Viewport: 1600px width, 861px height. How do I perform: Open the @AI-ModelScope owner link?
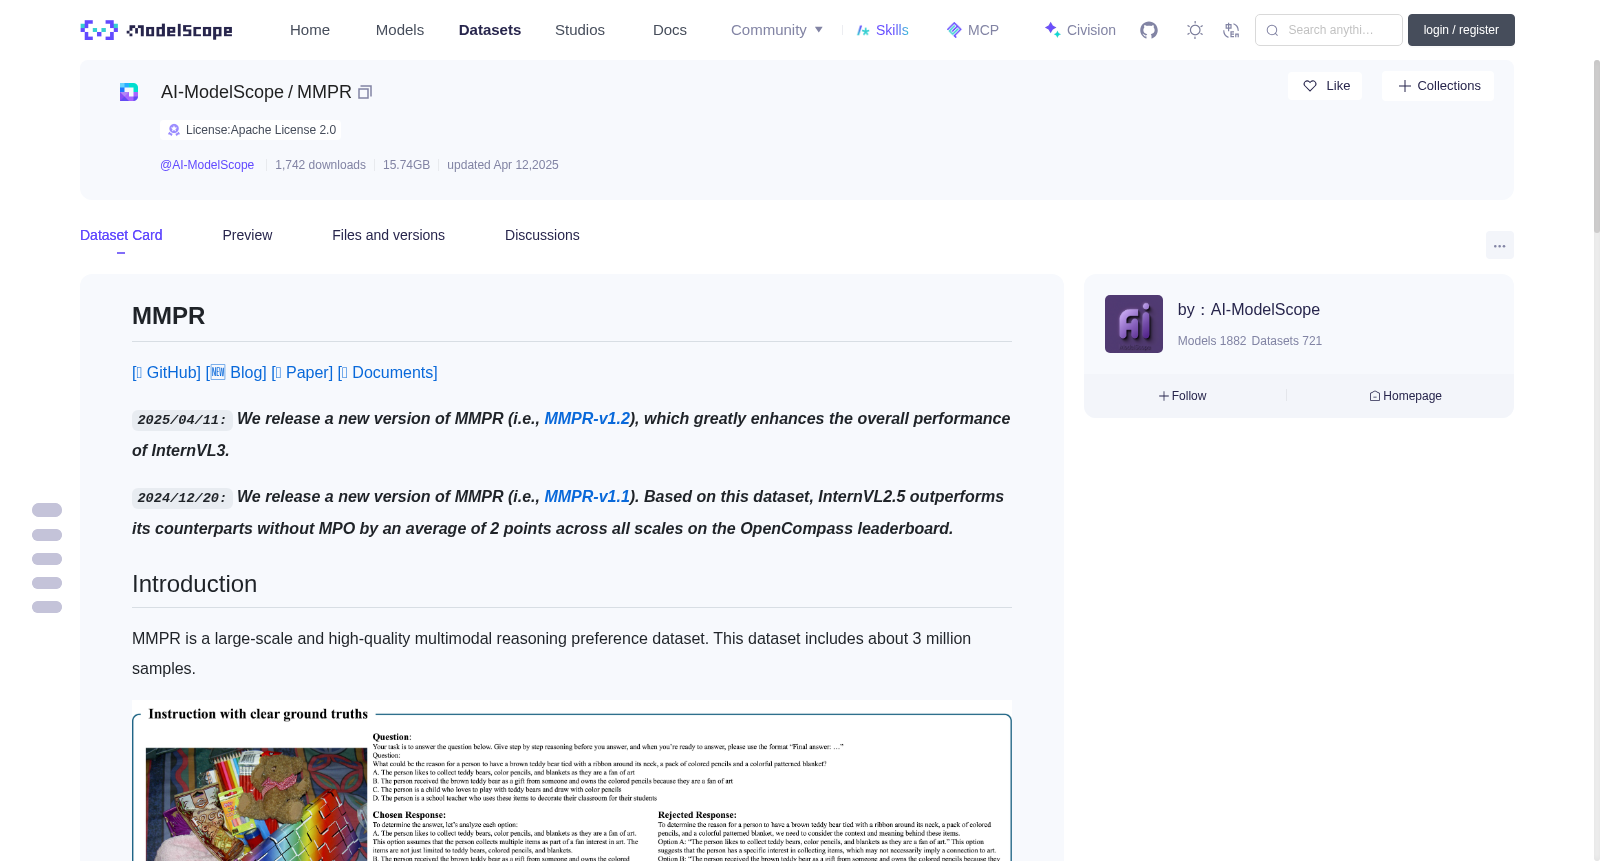point(207,165)
